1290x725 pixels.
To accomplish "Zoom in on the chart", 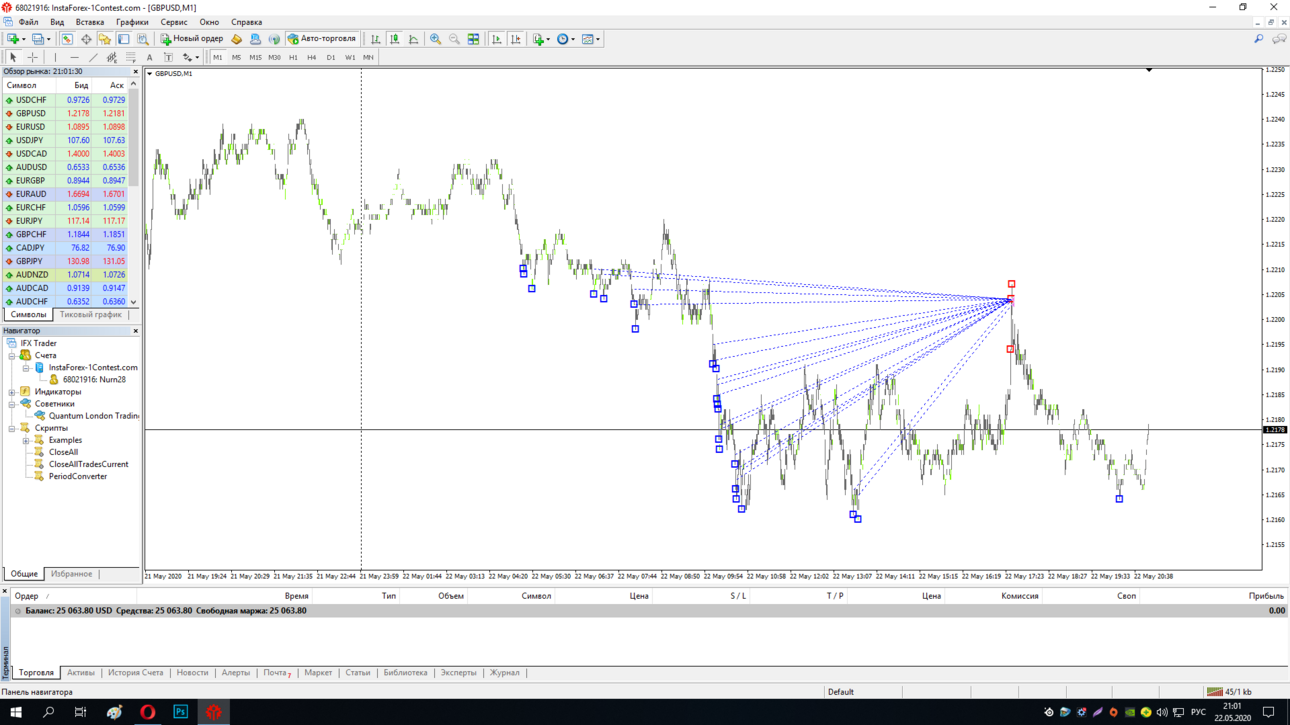I will (435, 39).
